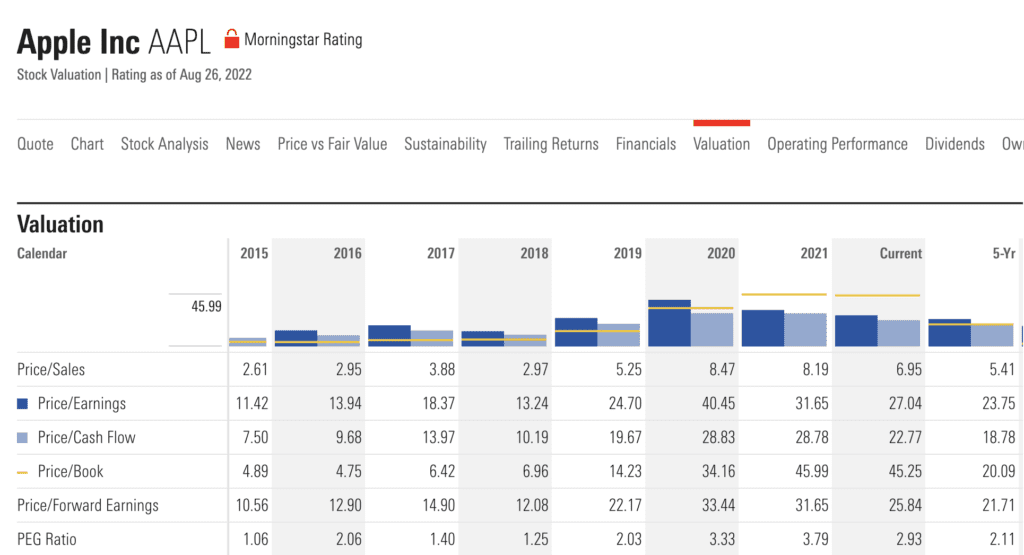Image resolution: width=1024 pixels, height=555 pixels.
Task: Click the yellow Price/Book legend line
Action: point(22,472)
